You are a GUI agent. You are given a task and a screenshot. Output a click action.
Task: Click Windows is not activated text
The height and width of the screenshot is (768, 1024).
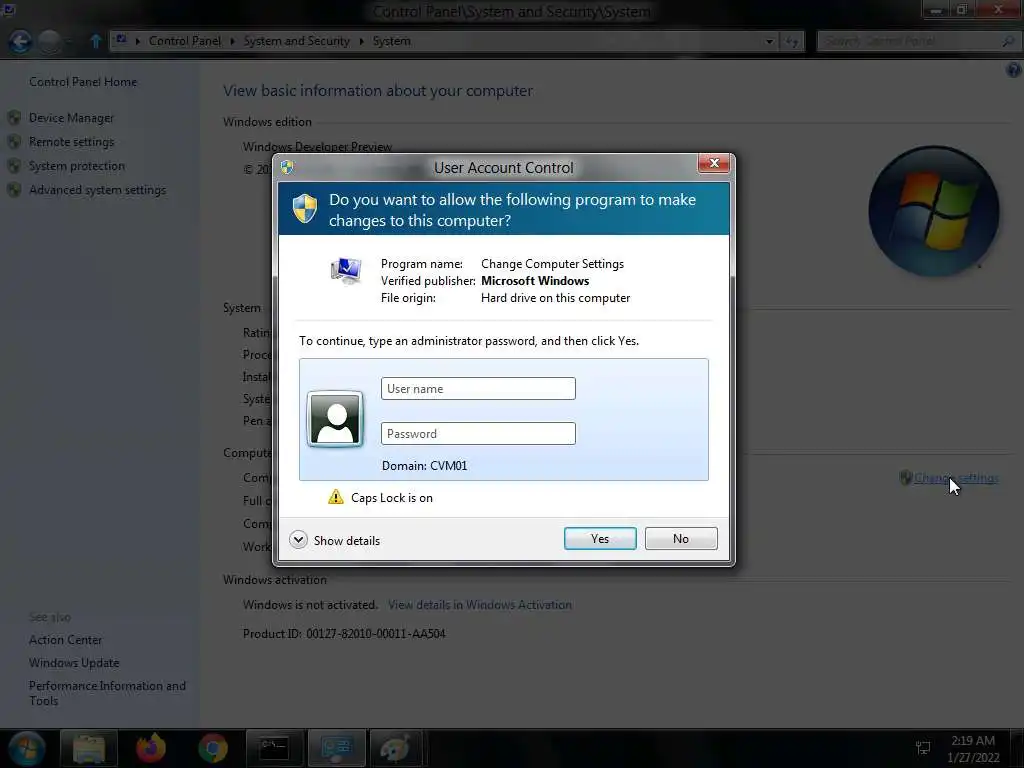[x=310, y=605]
